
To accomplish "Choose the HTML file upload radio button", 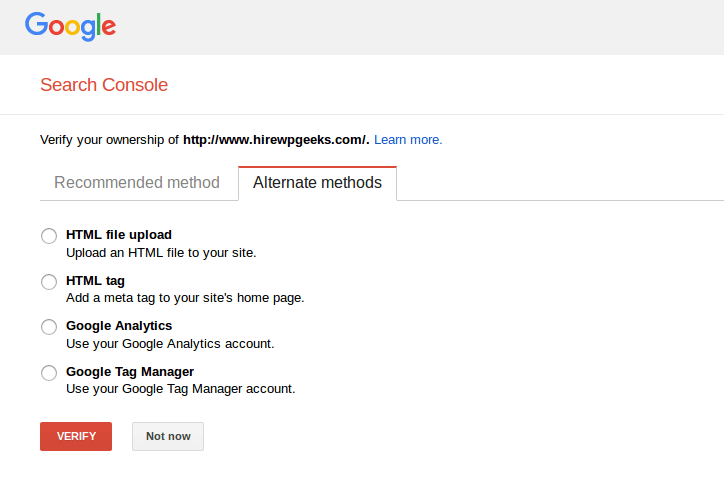I will pos(49,236).
